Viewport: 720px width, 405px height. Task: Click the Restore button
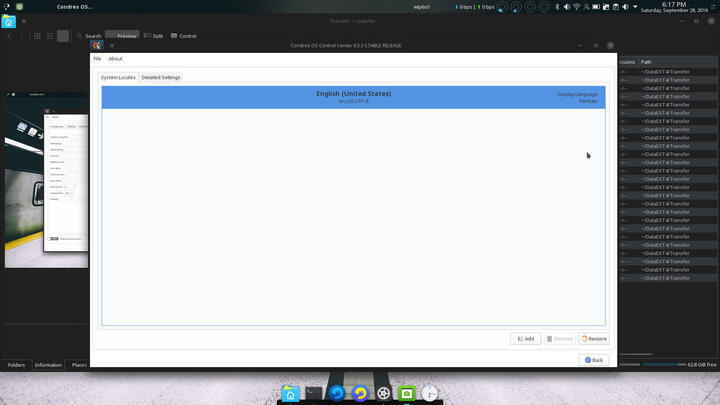pos(594,338)
